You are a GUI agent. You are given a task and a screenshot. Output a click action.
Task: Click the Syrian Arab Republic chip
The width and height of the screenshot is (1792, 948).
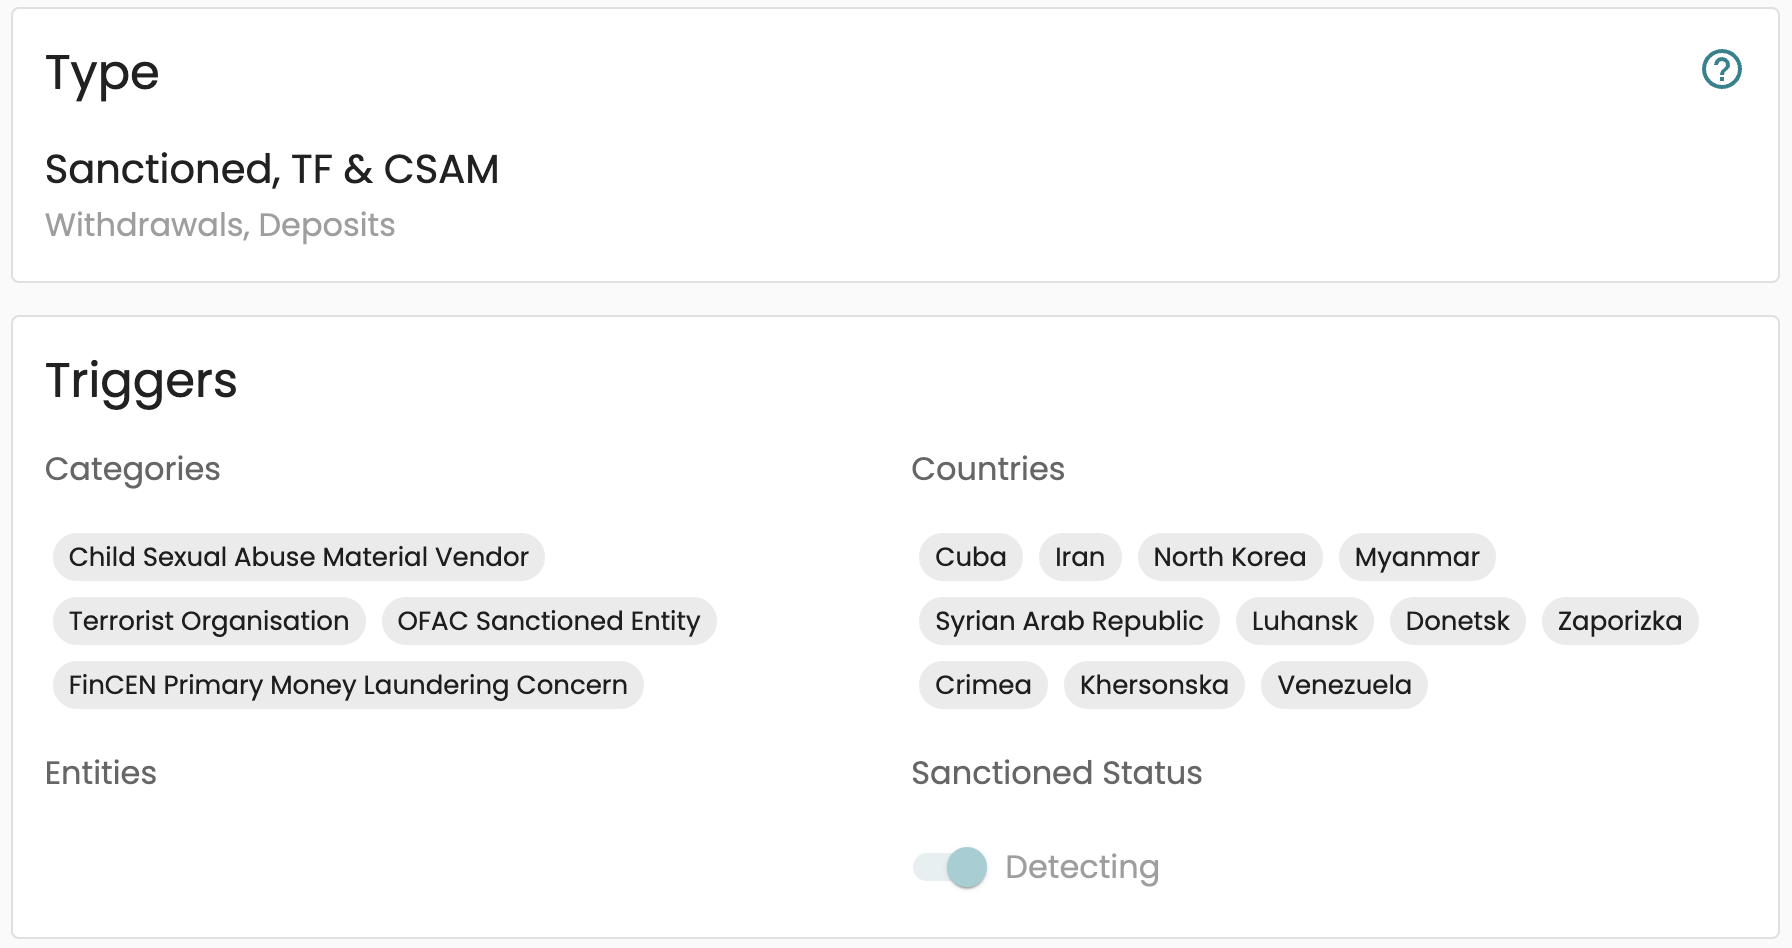pos(1068,621)
